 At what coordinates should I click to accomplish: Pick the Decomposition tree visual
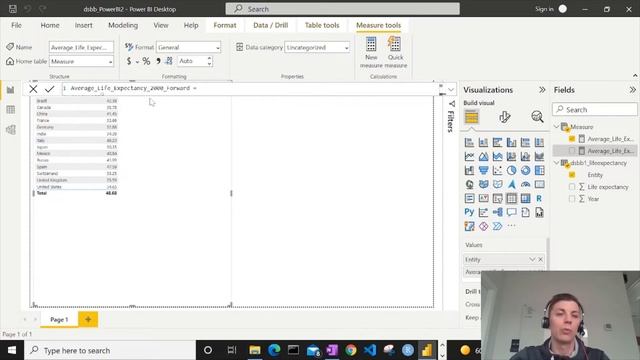[498, 212]
